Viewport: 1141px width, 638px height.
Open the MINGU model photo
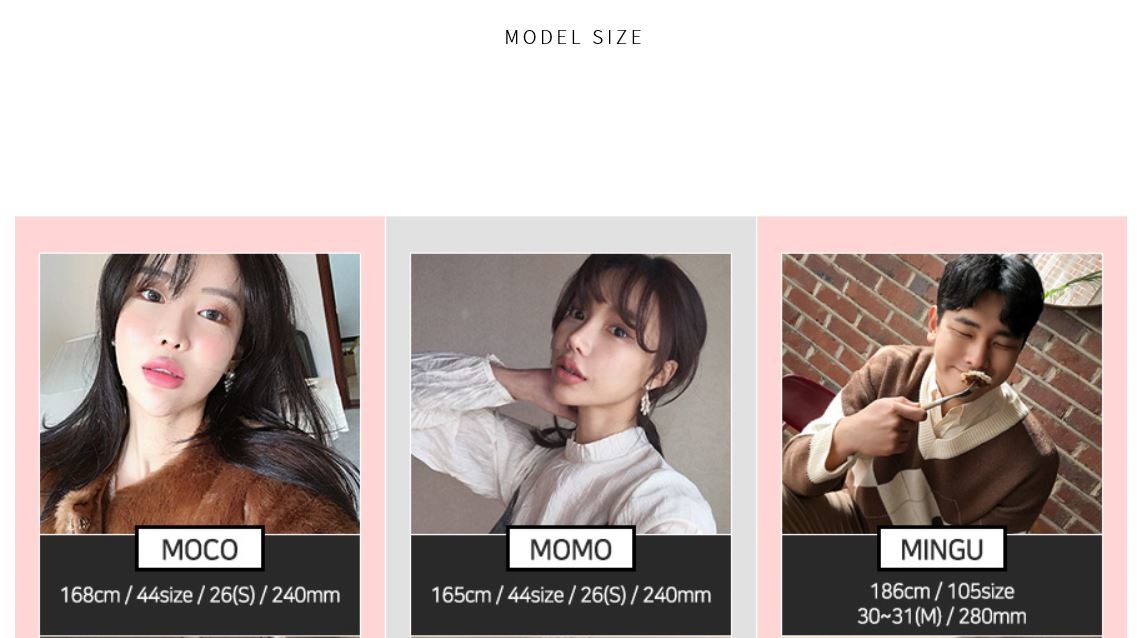pos(942,394)
